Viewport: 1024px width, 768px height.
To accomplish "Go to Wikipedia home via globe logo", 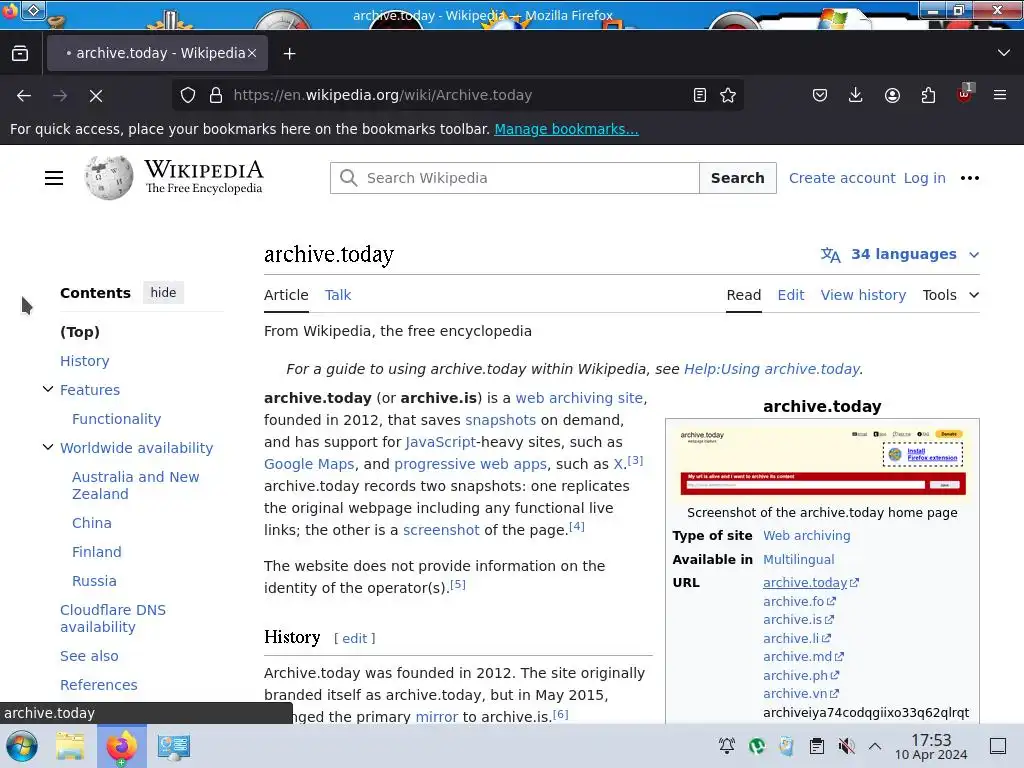I will coord(108,178).
